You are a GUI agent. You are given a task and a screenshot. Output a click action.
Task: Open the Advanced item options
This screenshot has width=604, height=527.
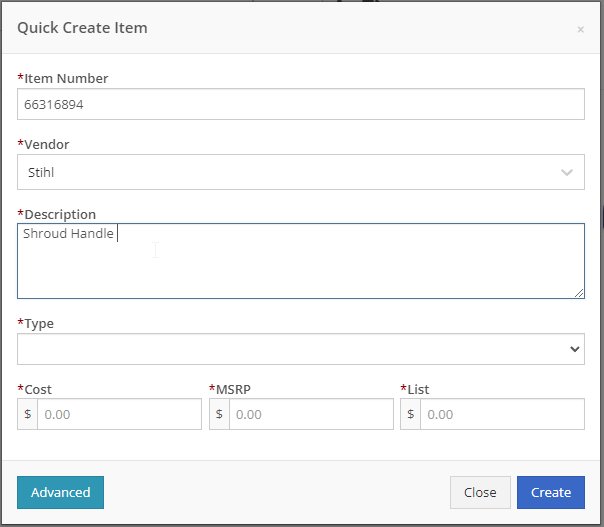click(60, 492)
